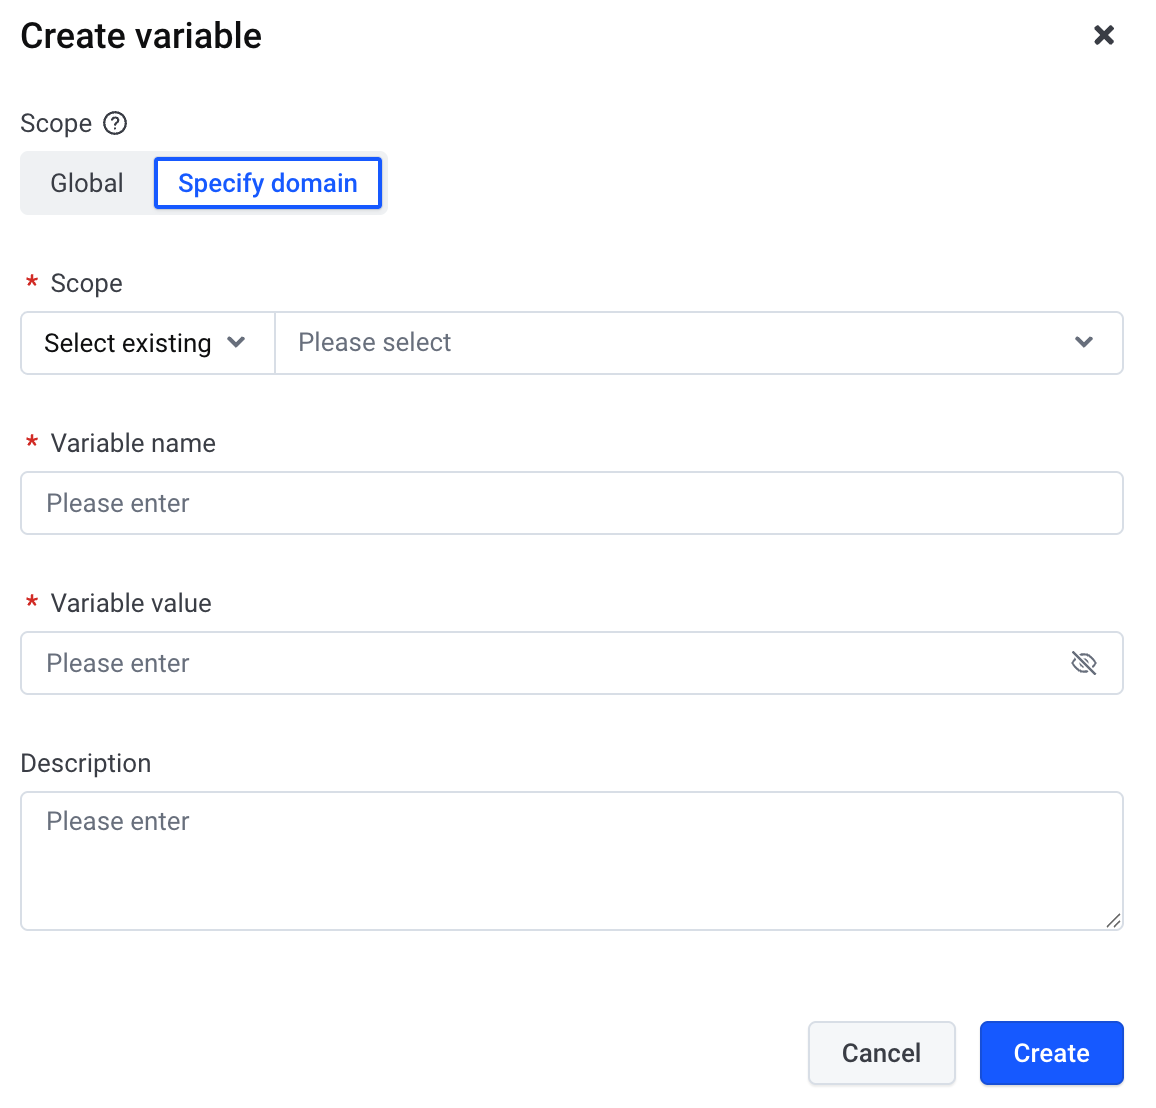Select the Global scope option

pos(87,183)
